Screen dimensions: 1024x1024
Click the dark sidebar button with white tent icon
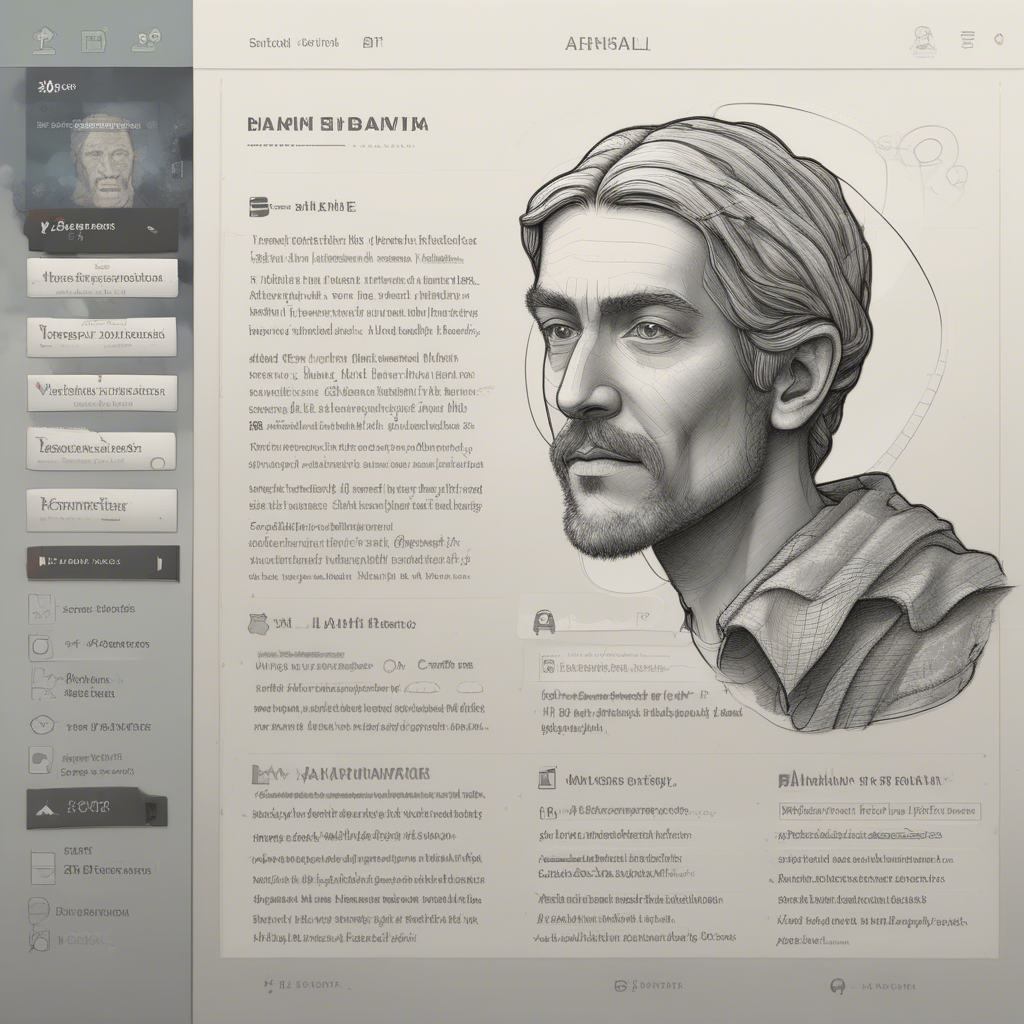tap(97, 808)
